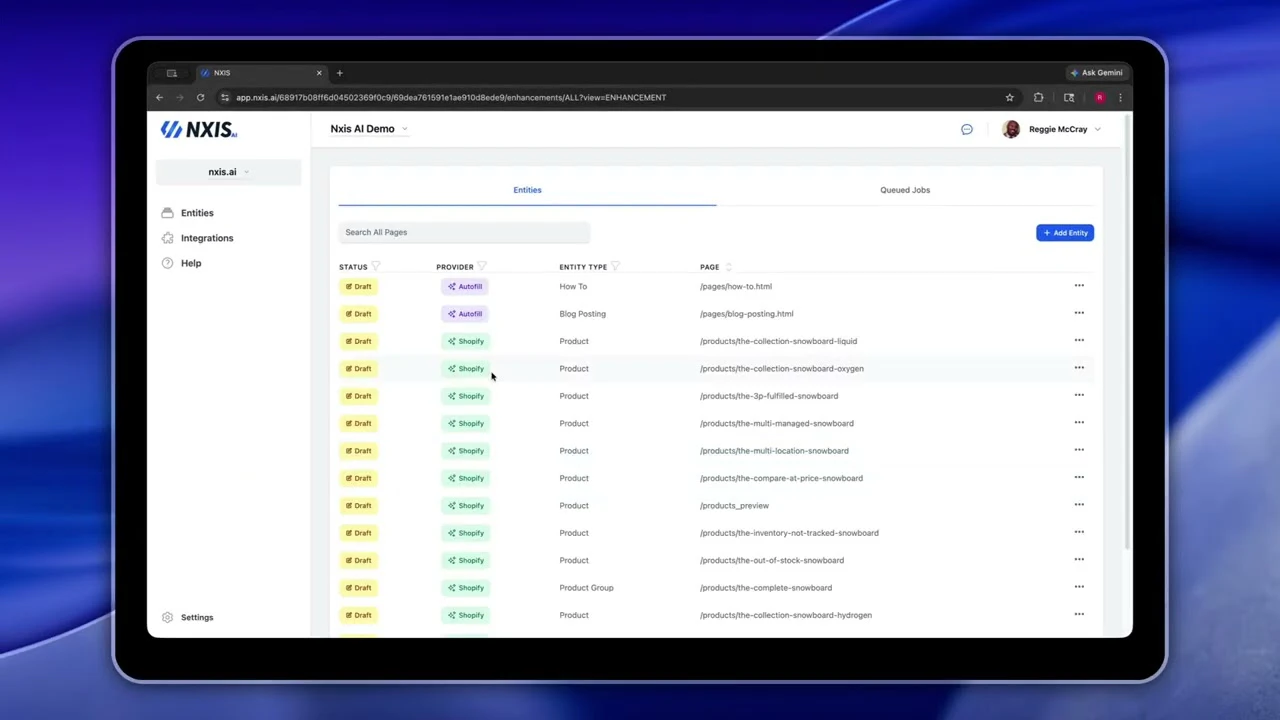
Task: Click Autofill badge on How To row
Action: [465, 287]
